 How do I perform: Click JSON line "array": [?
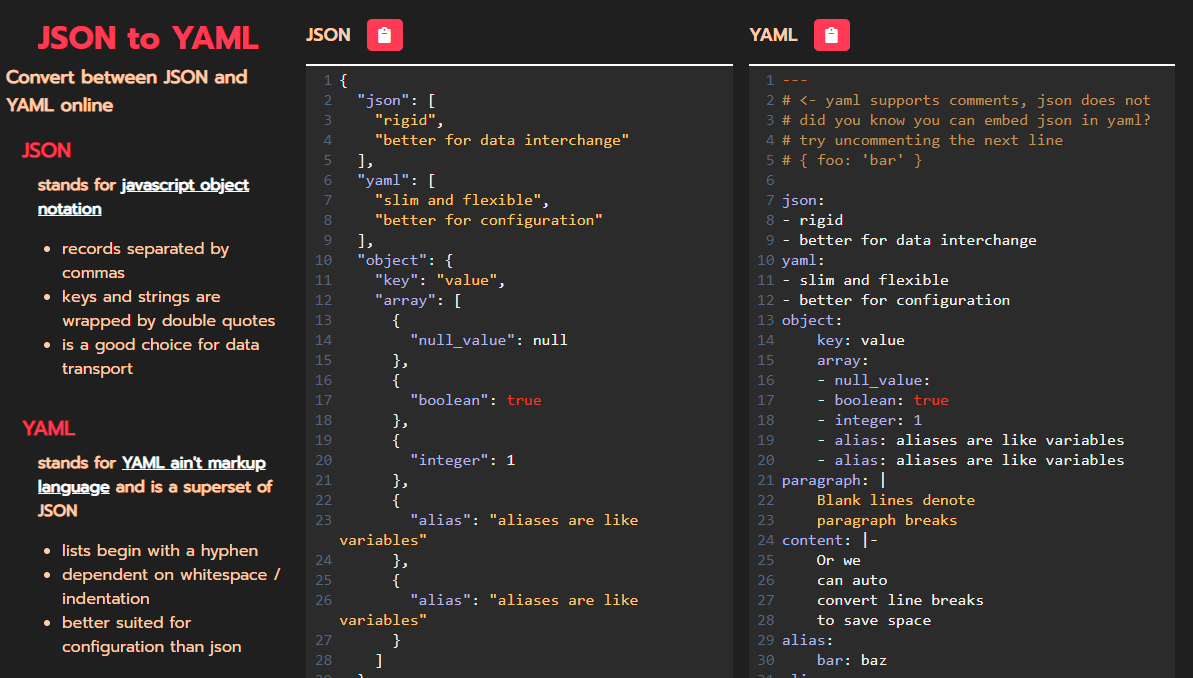[x=418, y=300]
